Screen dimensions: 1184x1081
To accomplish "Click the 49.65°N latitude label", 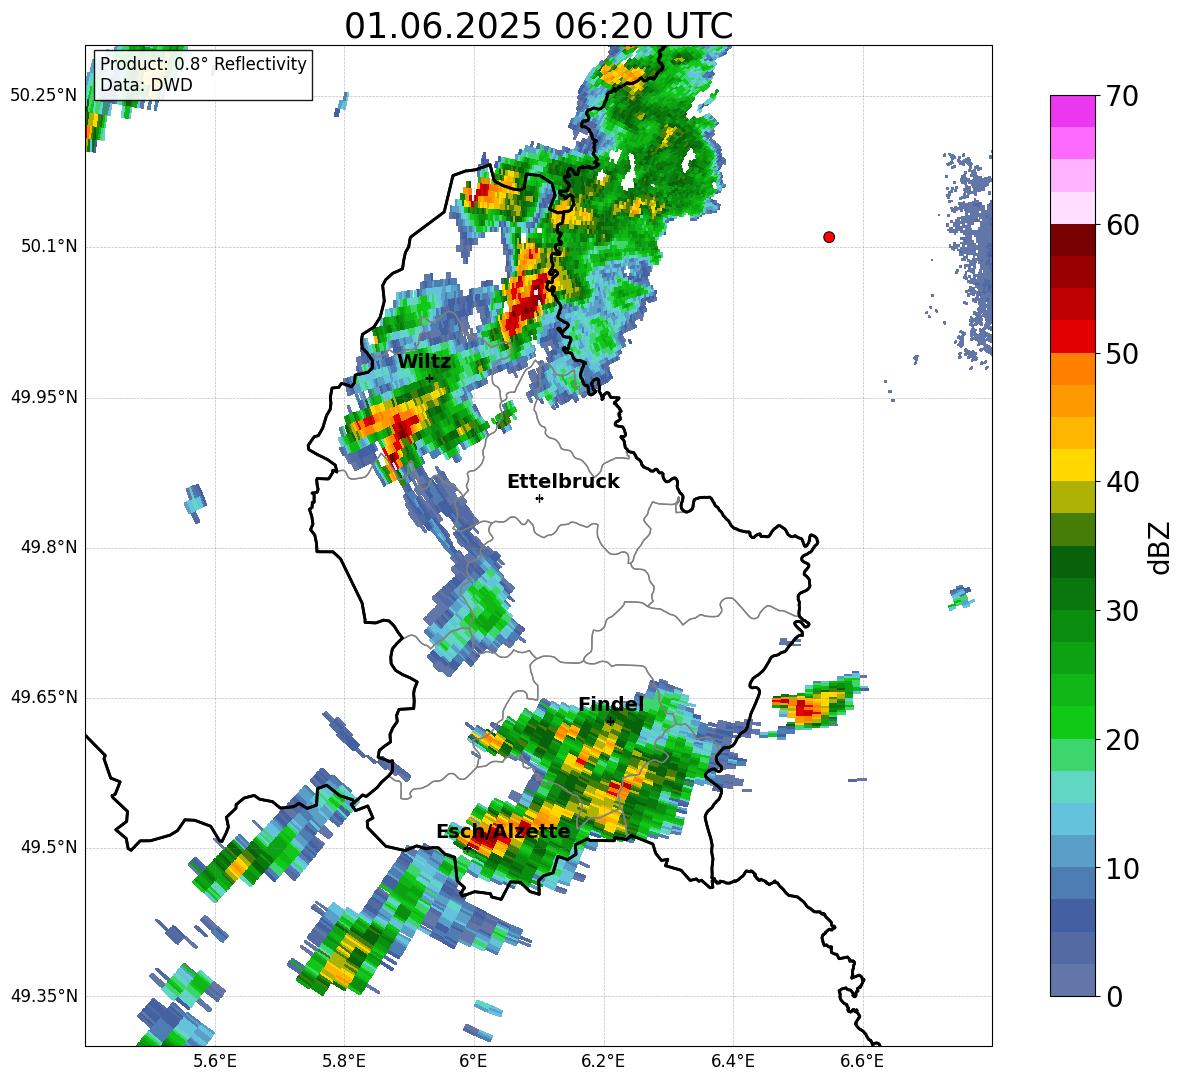I will tap(44, 697).
